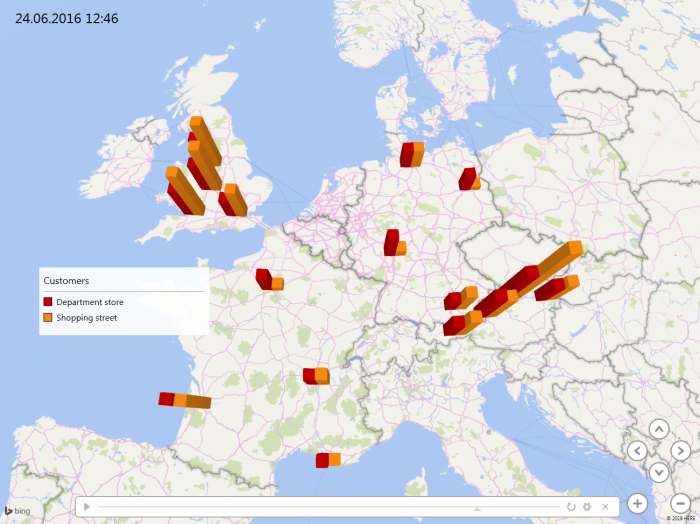Rotate map left with left arrow
700x524 pixels.
[x=637, y=450]
